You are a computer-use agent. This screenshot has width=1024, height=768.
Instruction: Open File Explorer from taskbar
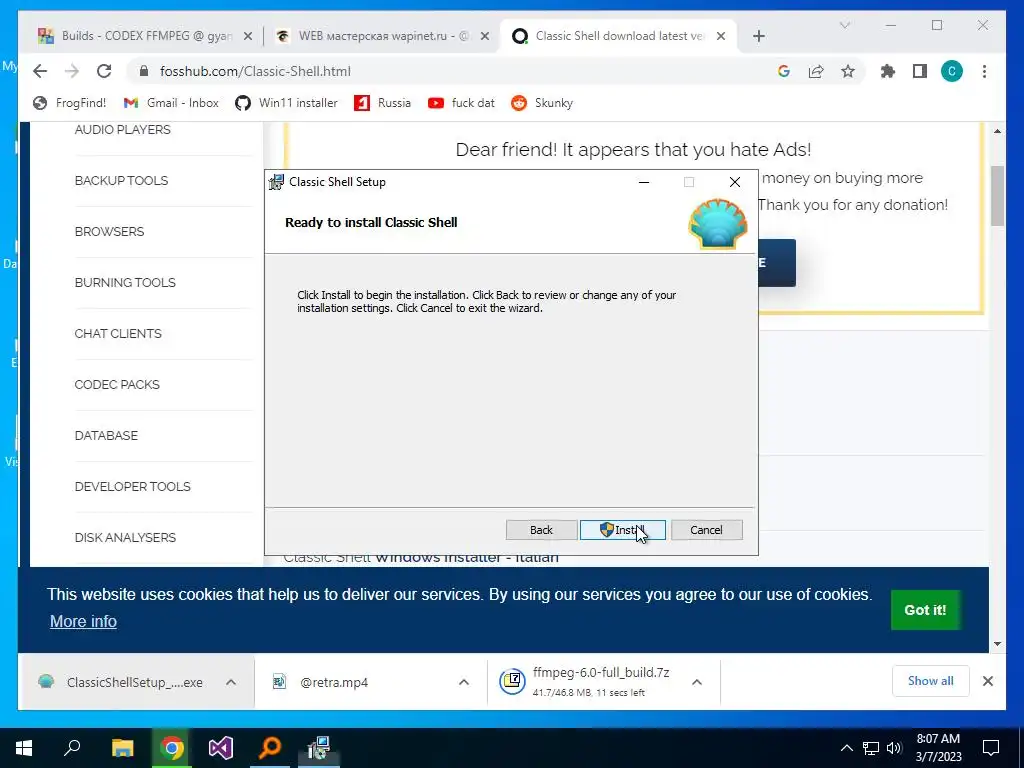click(x=122, y=748)
